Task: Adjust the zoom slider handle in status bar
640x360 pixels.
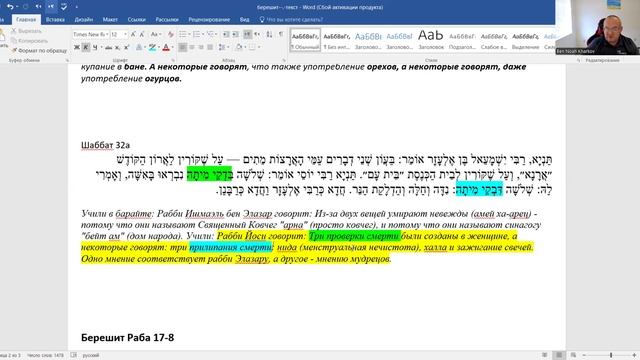Action: tap(611, 355)
